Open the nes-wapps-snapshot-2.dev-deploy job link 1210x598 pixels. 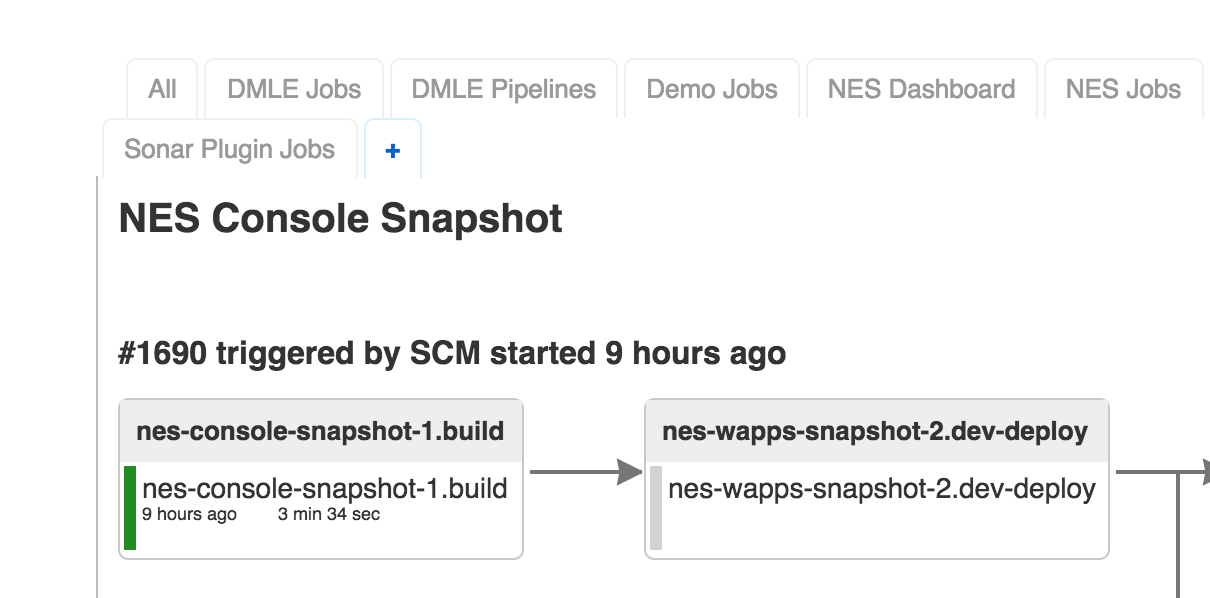pyautogui.click(x=881, y=489)
